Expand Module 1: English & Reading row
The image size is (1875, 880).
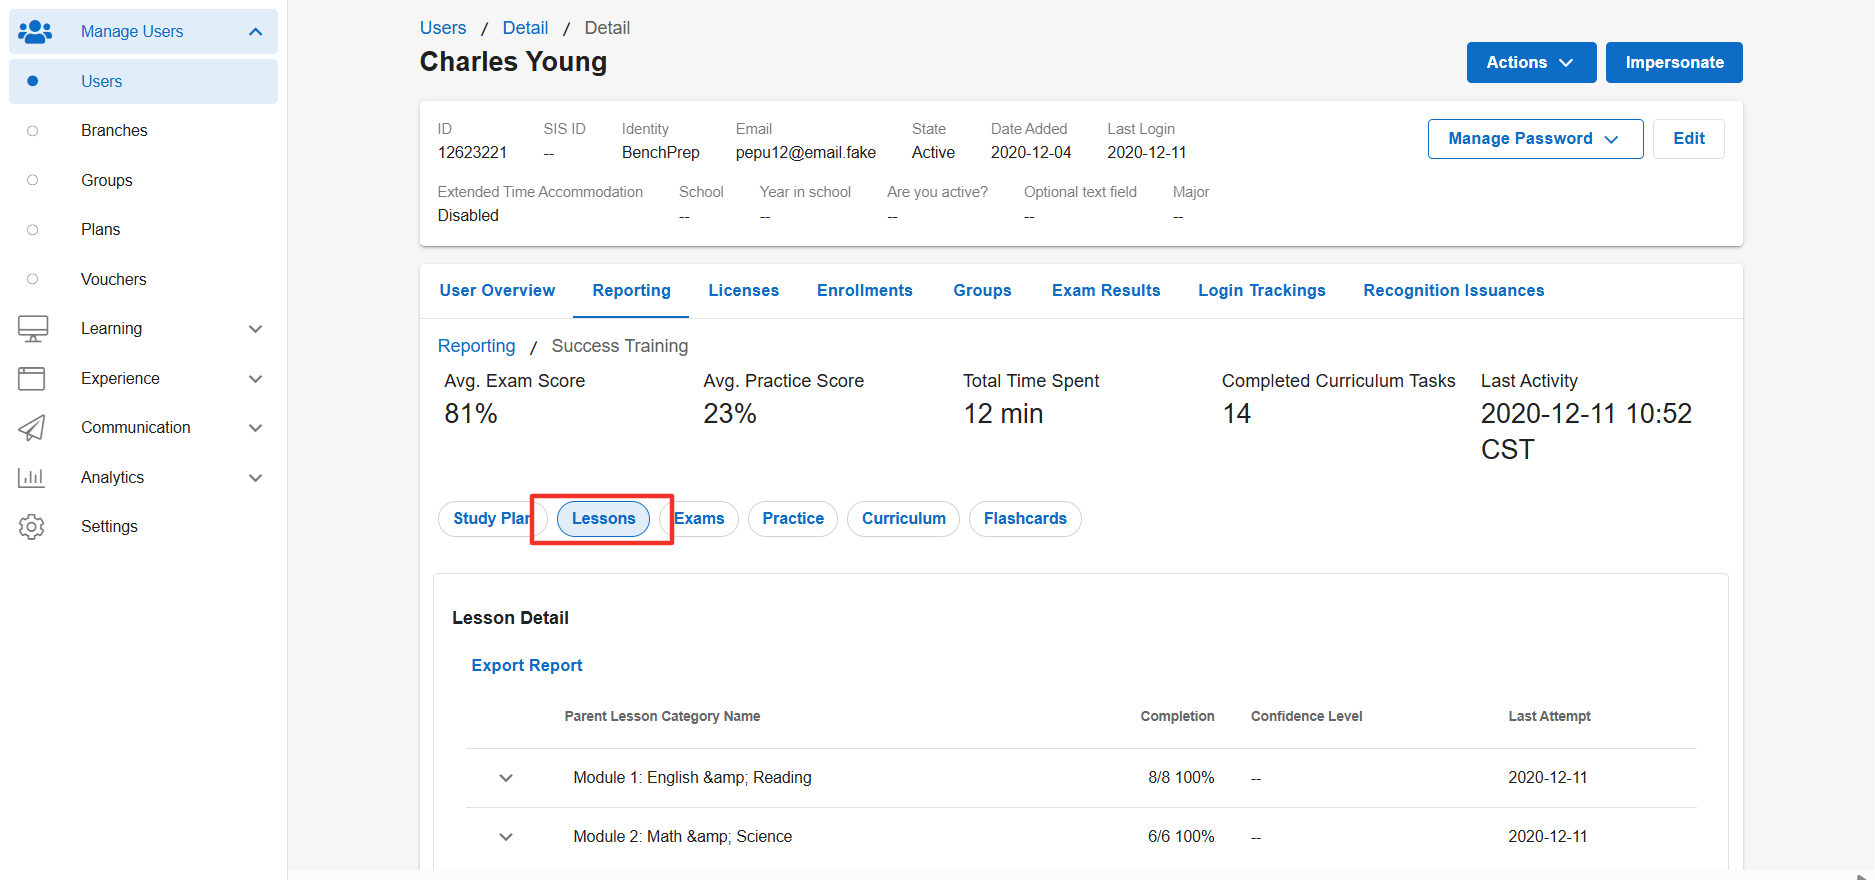pos(506,778)
